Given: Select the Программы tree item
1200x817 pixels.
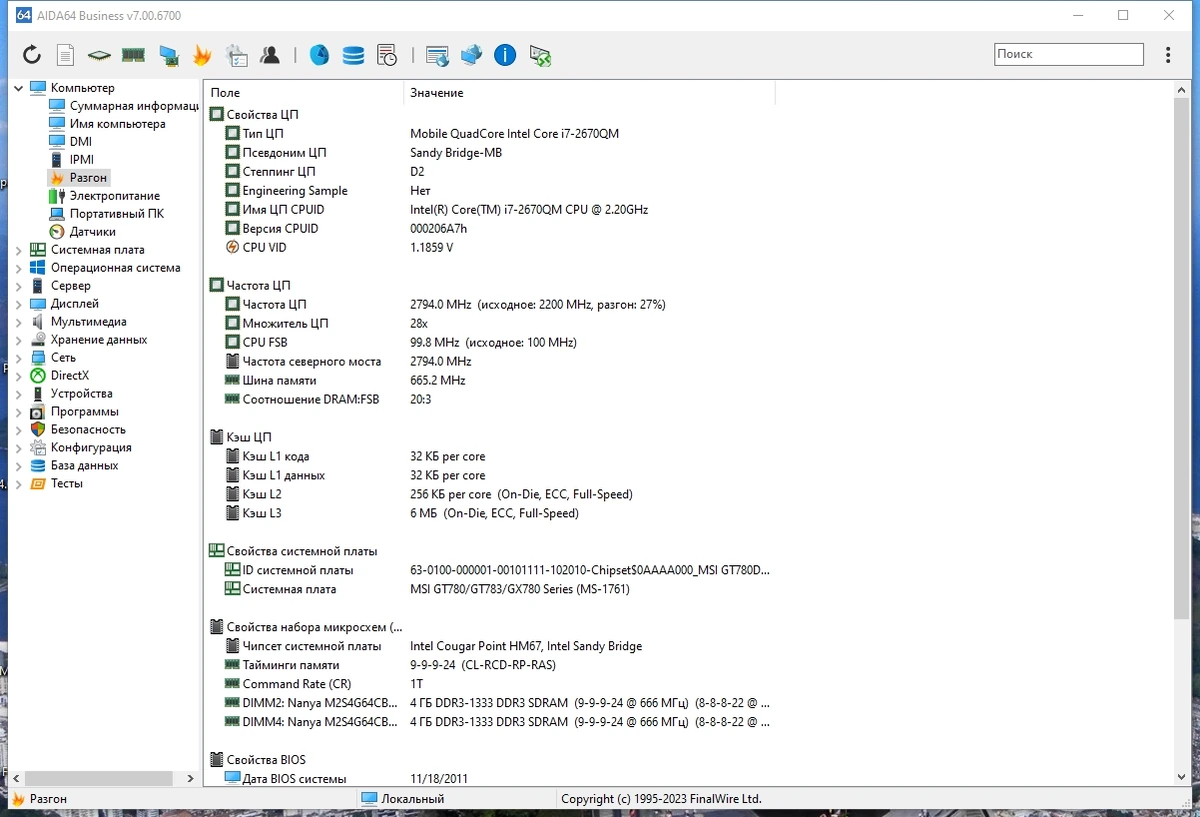Looking at the screenshot, I should click(74, 412).
